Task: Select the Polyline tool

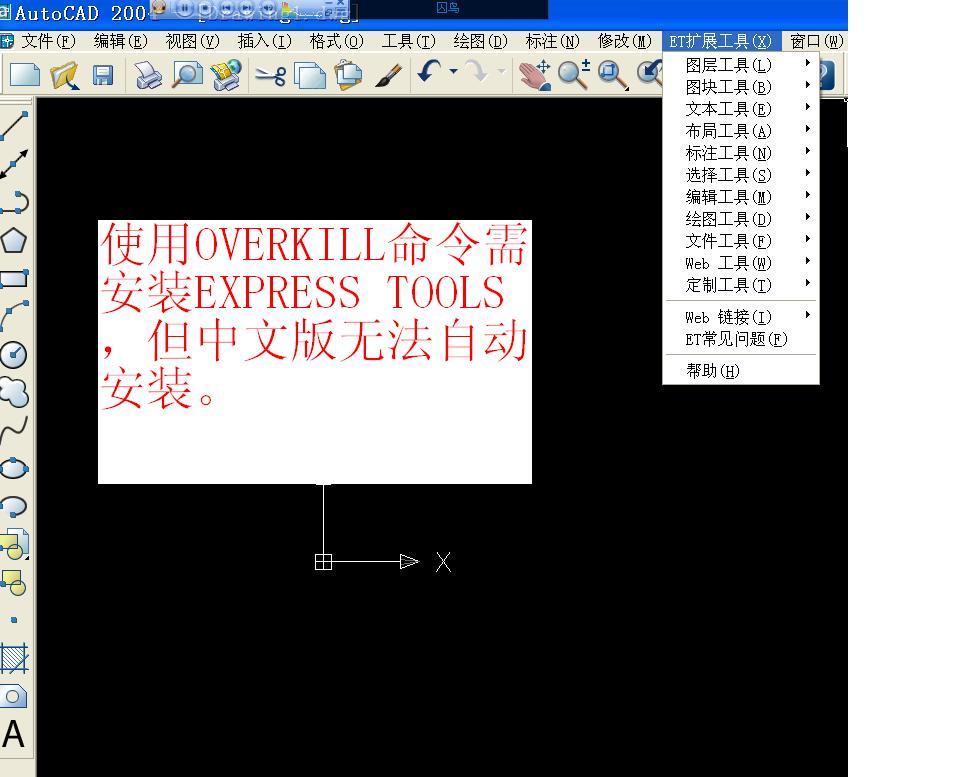Action: tap(14, 203)
